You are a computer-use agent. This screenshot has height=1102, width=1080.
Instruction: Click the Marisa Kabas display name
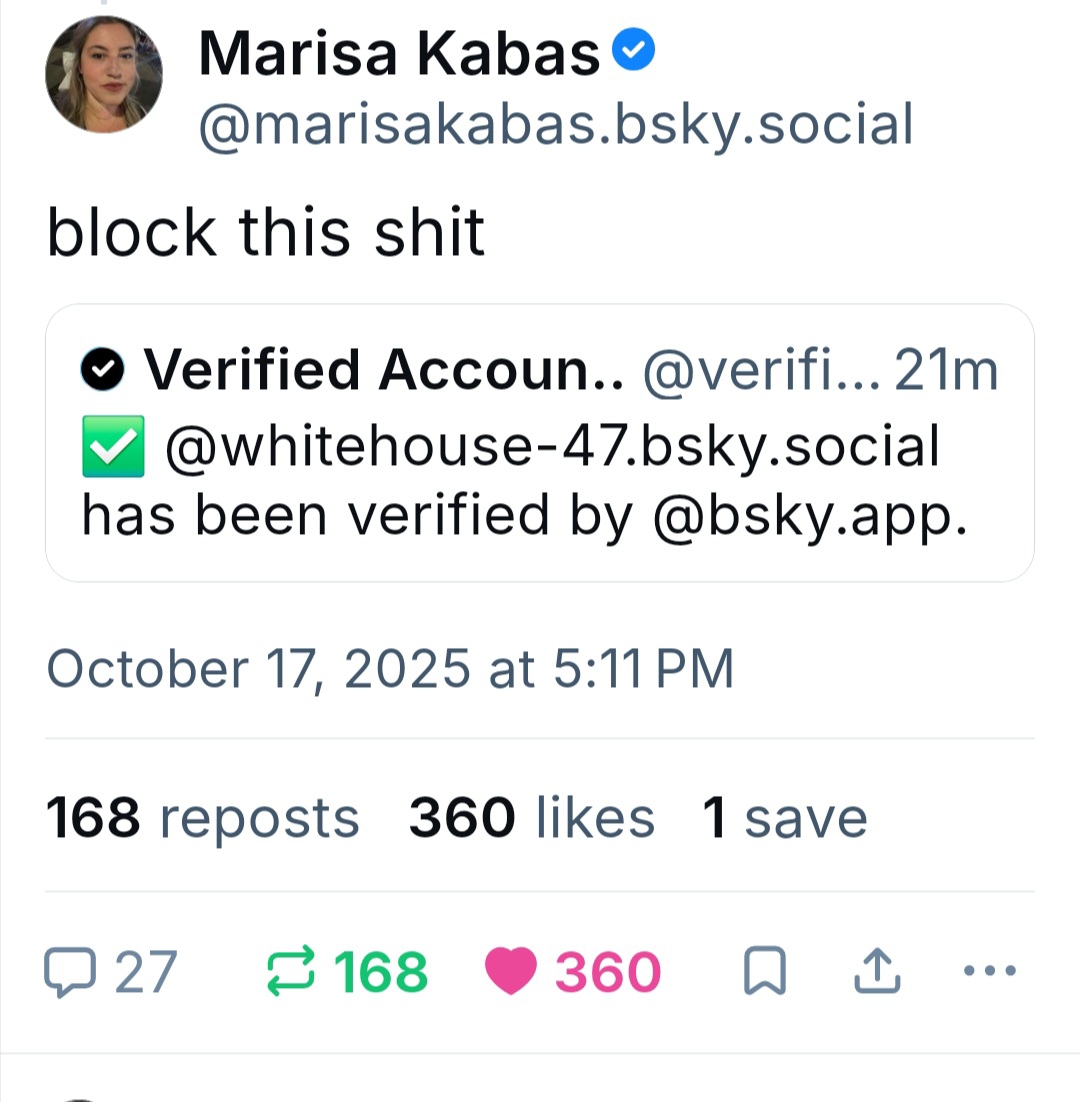(399, 53)
